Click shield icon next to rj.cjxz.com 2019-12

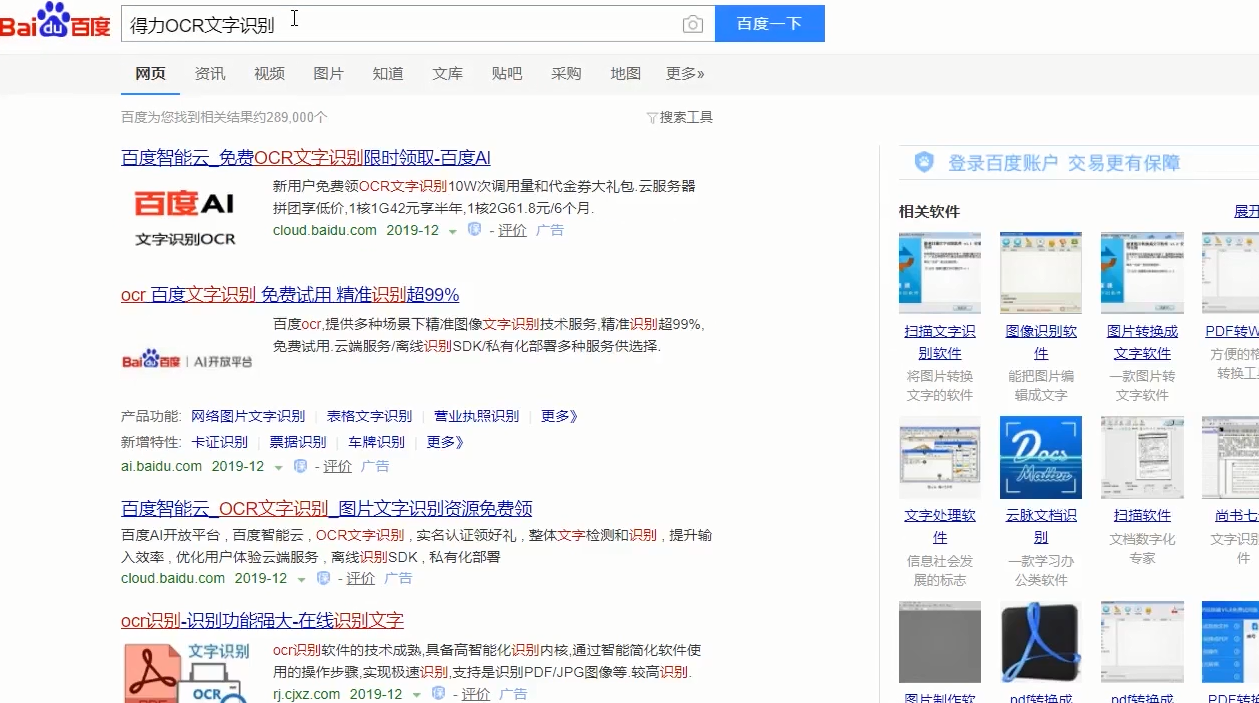[438, 694]
